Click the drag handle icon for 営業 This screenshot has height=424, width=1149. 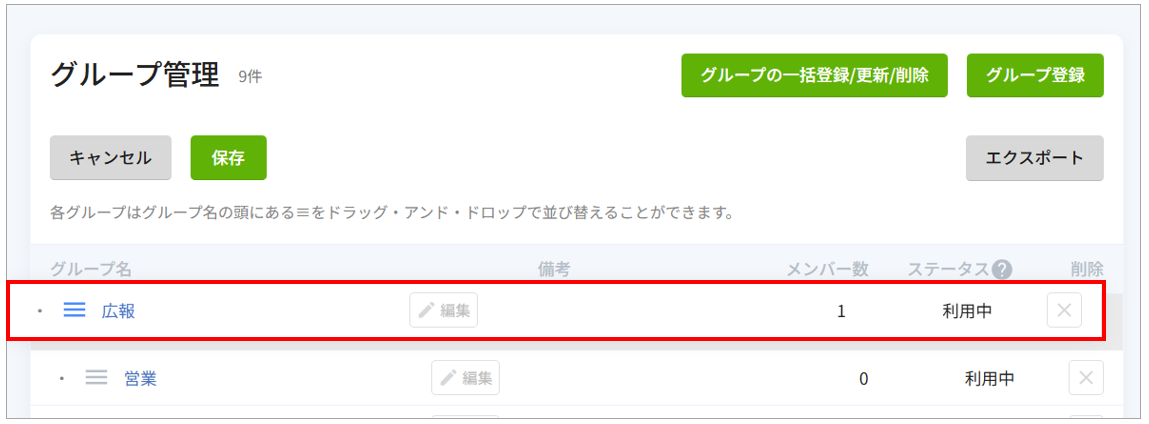click(x=97, y=378)
